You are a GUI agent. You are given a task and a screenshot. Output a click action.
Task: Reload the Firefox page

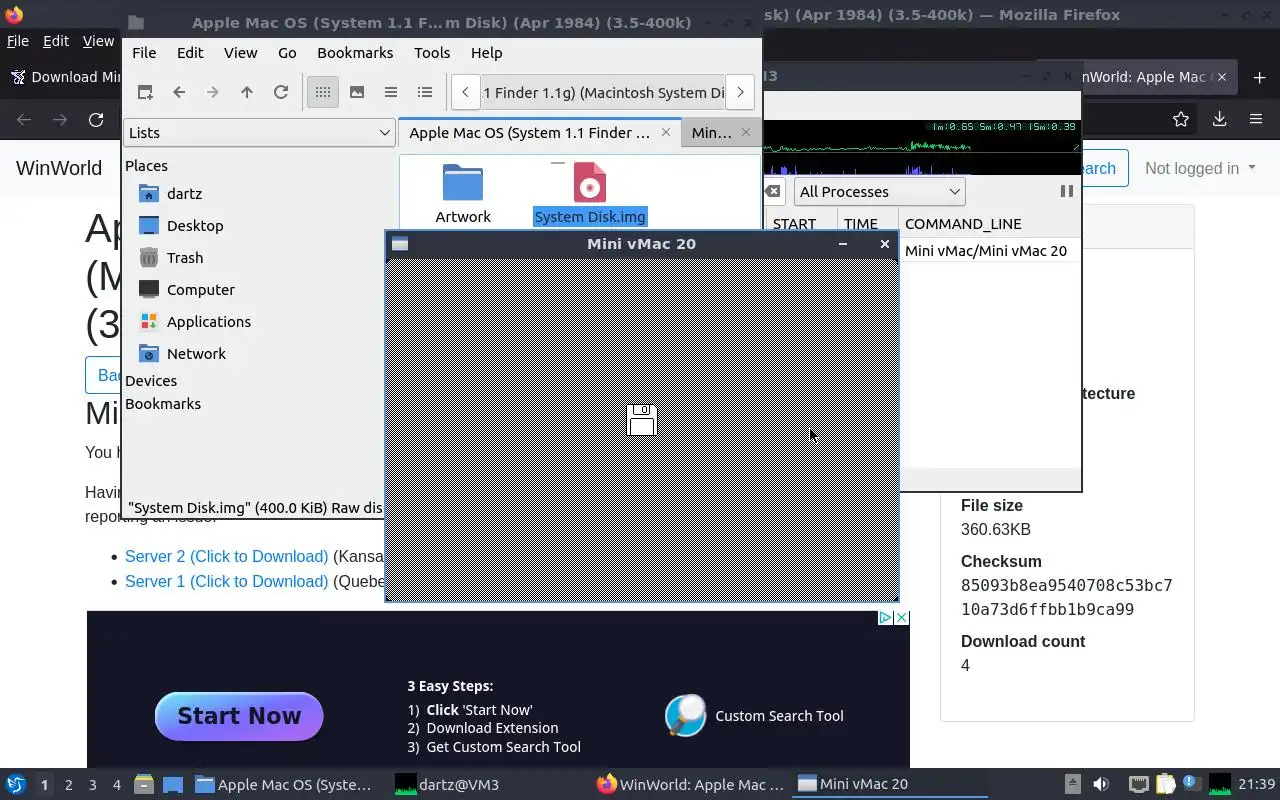[x=96, y=120]
